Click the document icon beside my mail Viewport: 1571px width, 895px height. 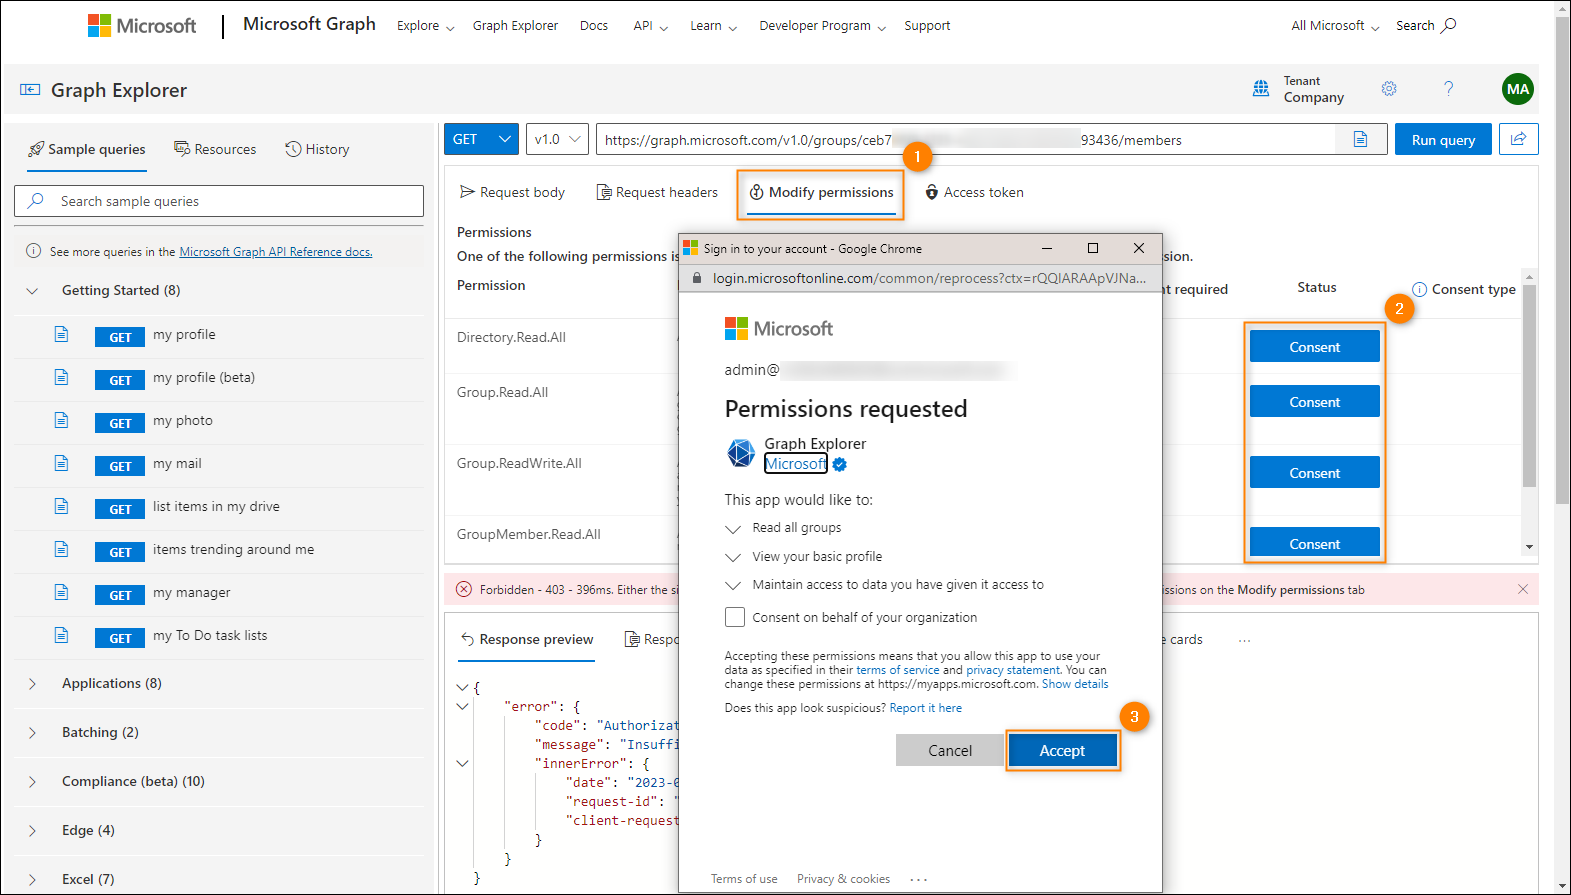click(x=62, y=463)
